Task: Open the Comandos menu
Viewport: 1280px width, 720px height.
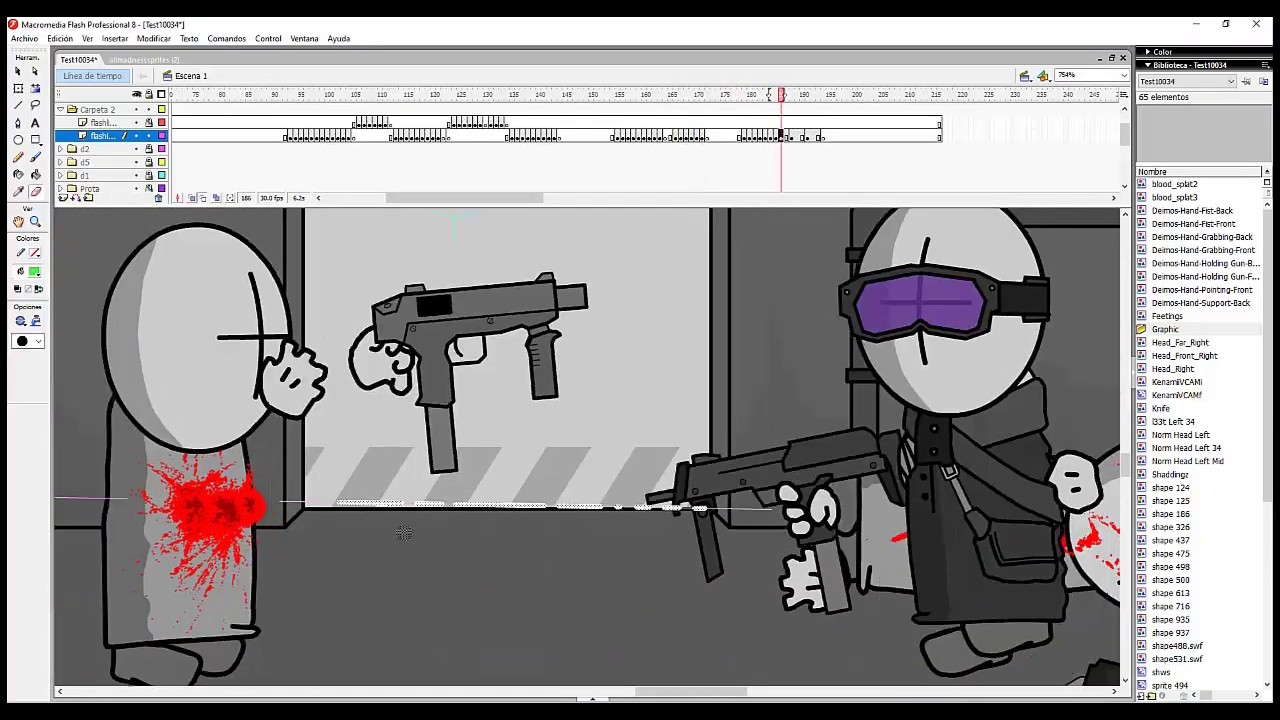Action: [227, 39]
